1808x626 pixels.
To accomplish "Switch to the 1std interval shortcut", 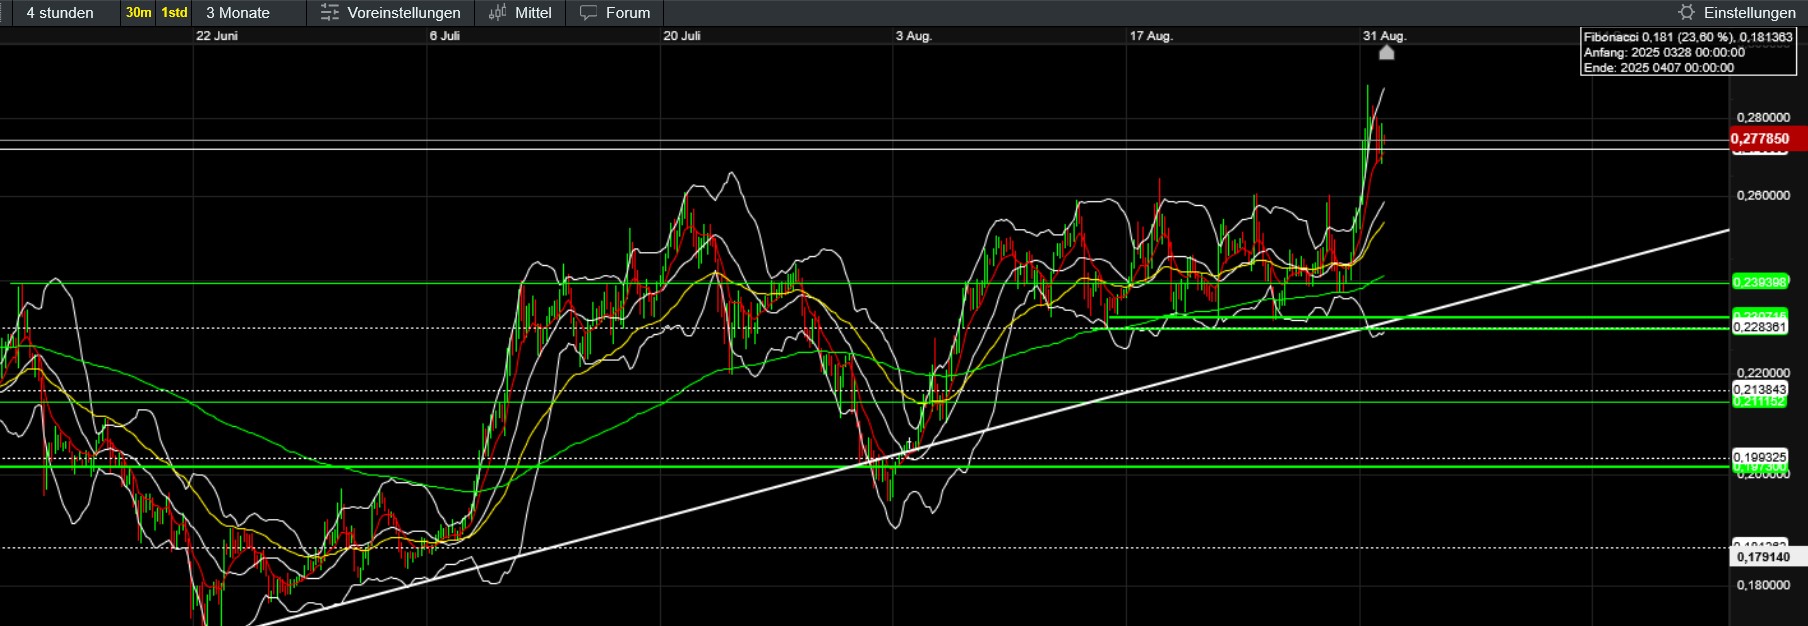I will [x=175, y=13].
